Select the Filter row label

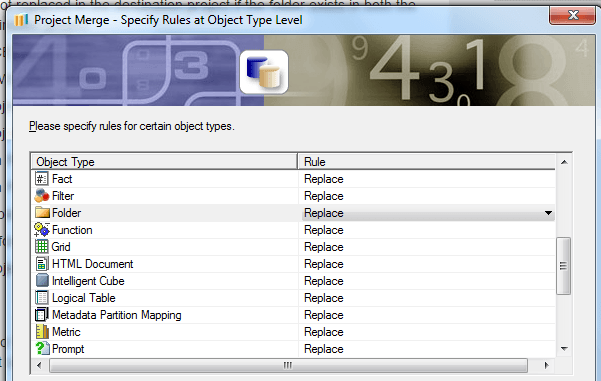tap(63, 196)
